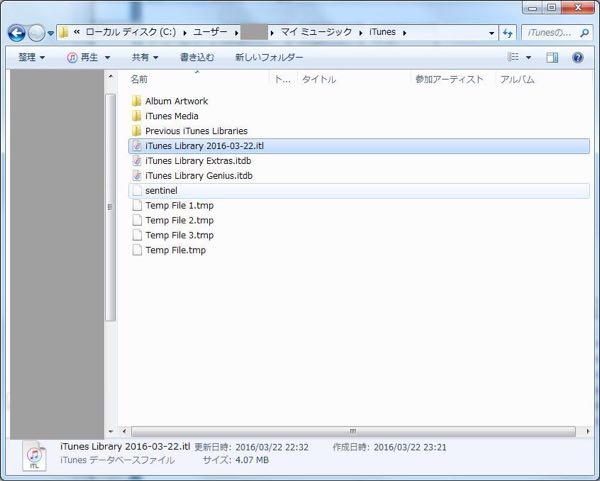This screenshot has height=481, width=600.
Task: Select 'iTunes Library Genius.itdb' name
Action: [x=199, y=176]
